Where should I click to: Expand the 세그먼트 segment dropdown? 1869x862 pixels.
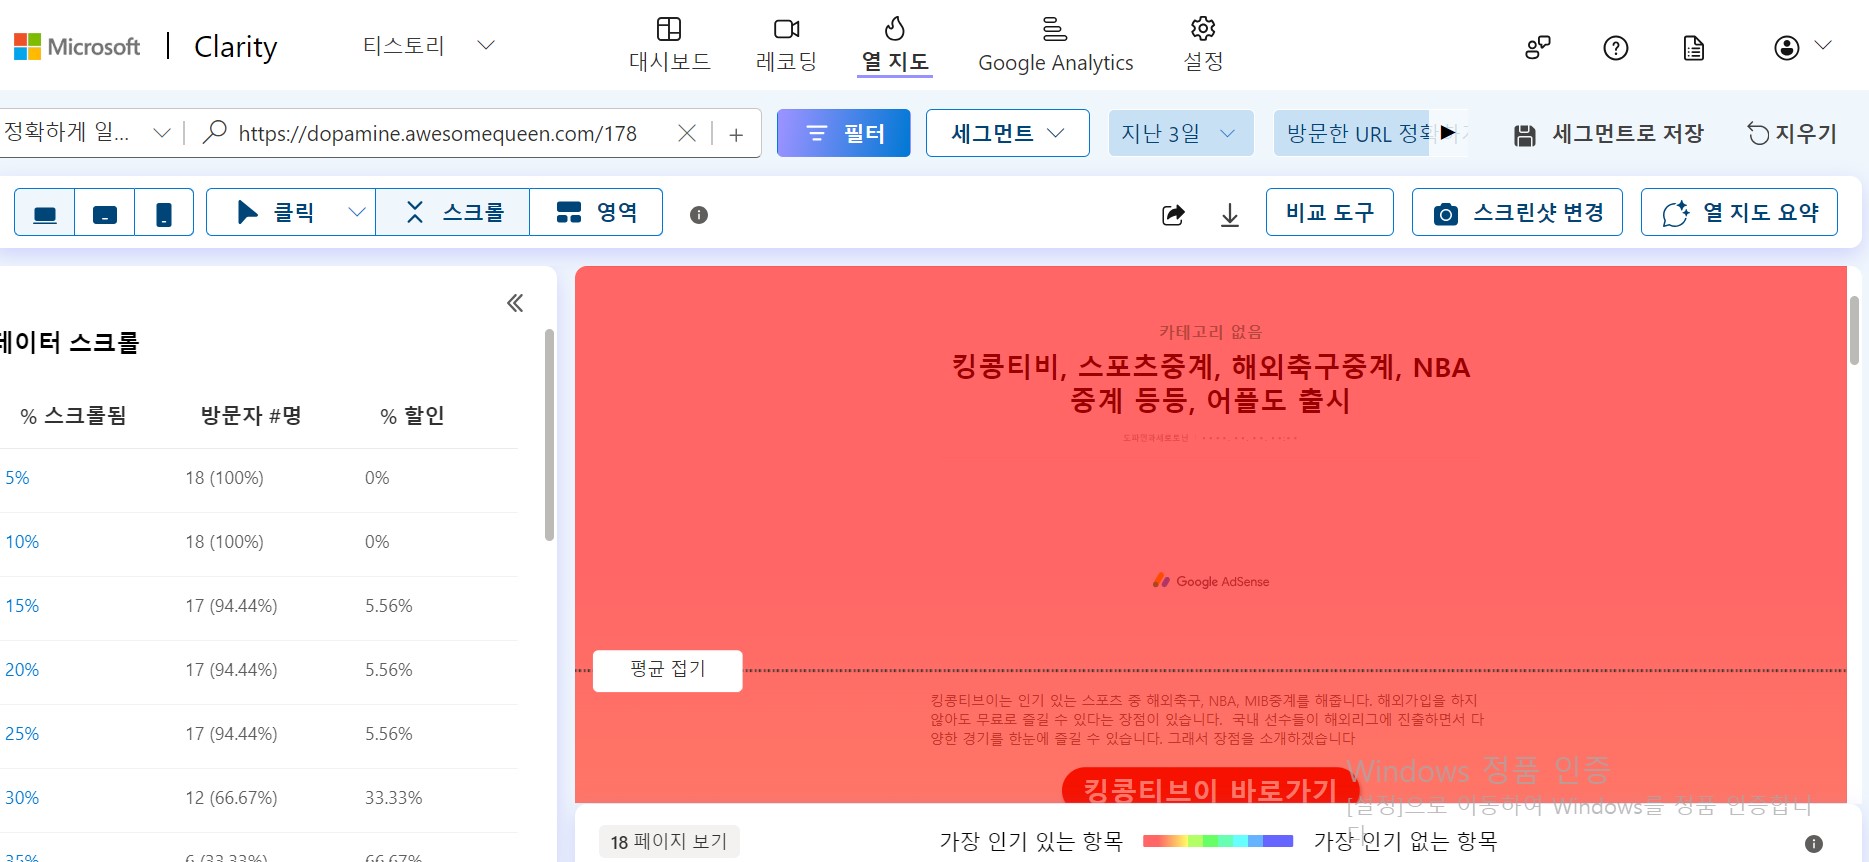pos(1008,133)
